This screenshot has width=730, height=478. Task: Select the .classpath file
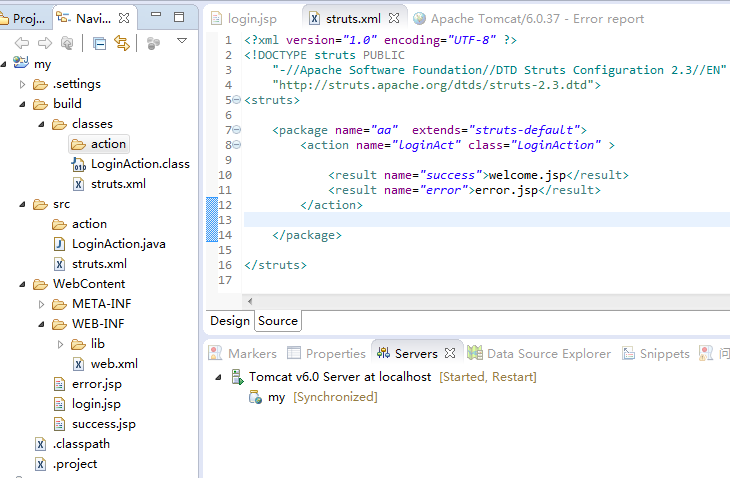72,444
